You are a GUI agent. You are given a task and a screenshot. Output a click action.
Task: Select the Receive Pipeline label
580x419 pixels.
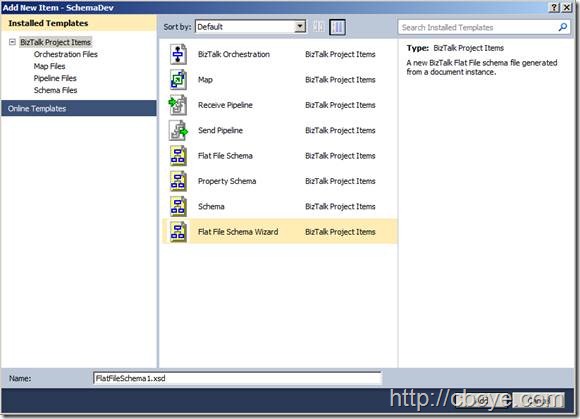(x=225, y=105)
